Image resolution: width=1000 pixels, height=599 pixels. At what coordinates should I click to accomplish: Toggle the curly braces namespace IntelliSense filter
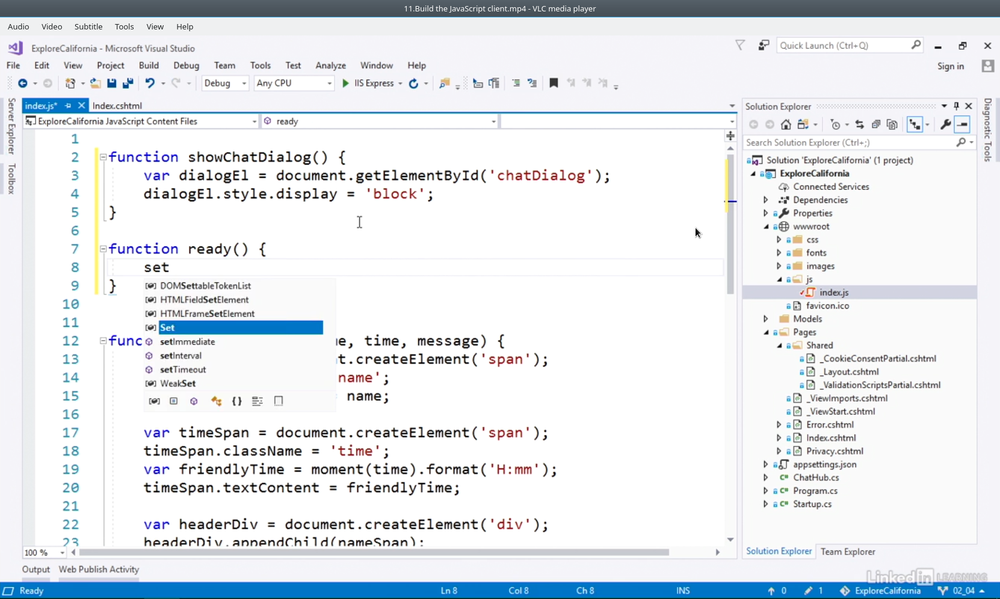237,401
